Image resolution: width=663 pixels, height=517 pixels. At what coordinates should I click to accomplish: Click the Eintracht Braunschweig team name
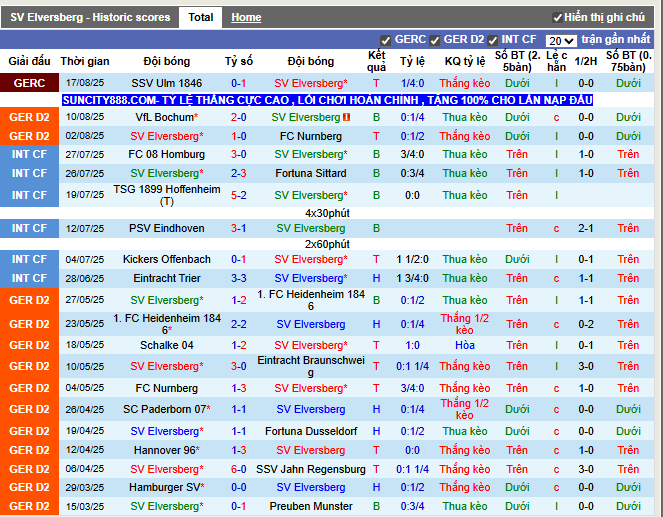311,366
